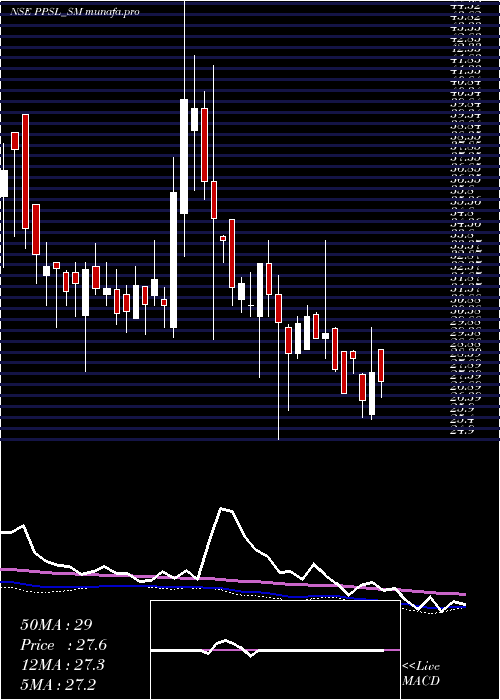Click the MACD inset chart panel
500x700 pixels.
[x=275, y=650]
